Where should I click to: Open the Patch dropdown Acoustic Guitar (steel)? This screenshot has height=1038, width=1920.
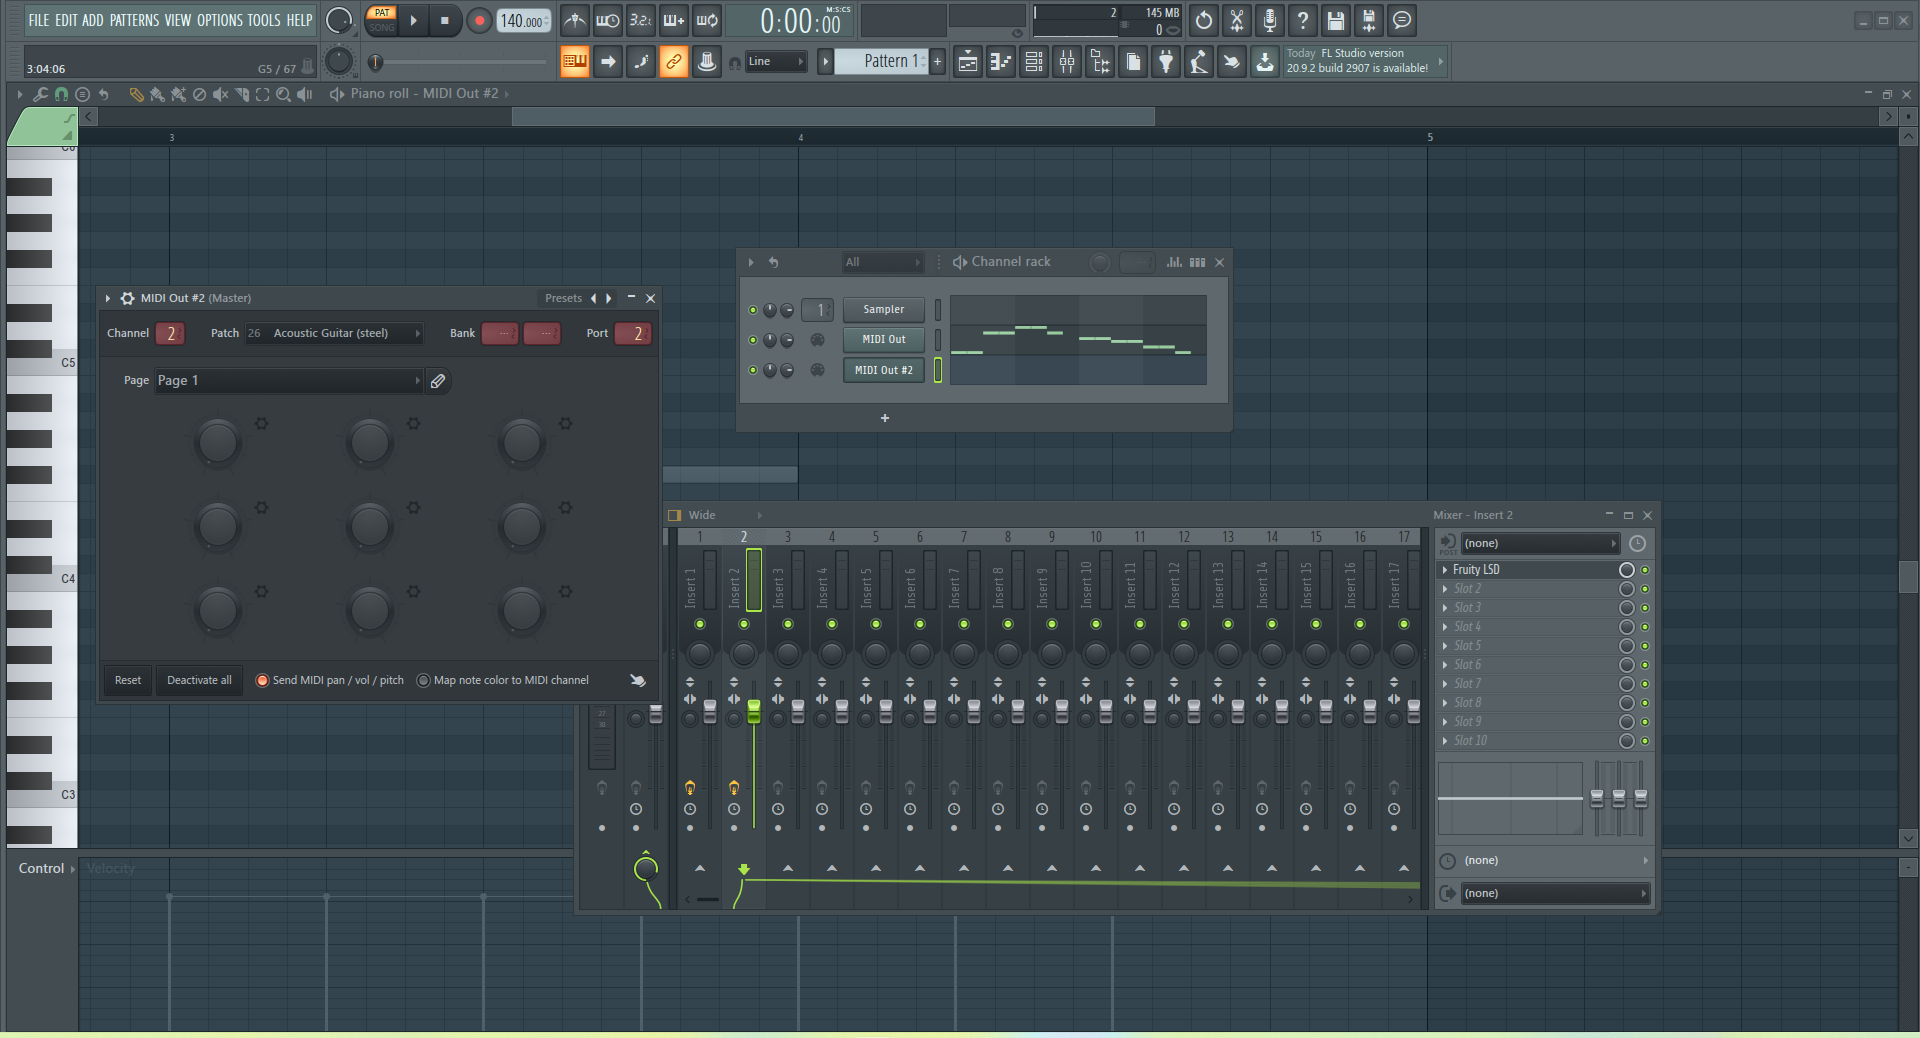(334, 333)
